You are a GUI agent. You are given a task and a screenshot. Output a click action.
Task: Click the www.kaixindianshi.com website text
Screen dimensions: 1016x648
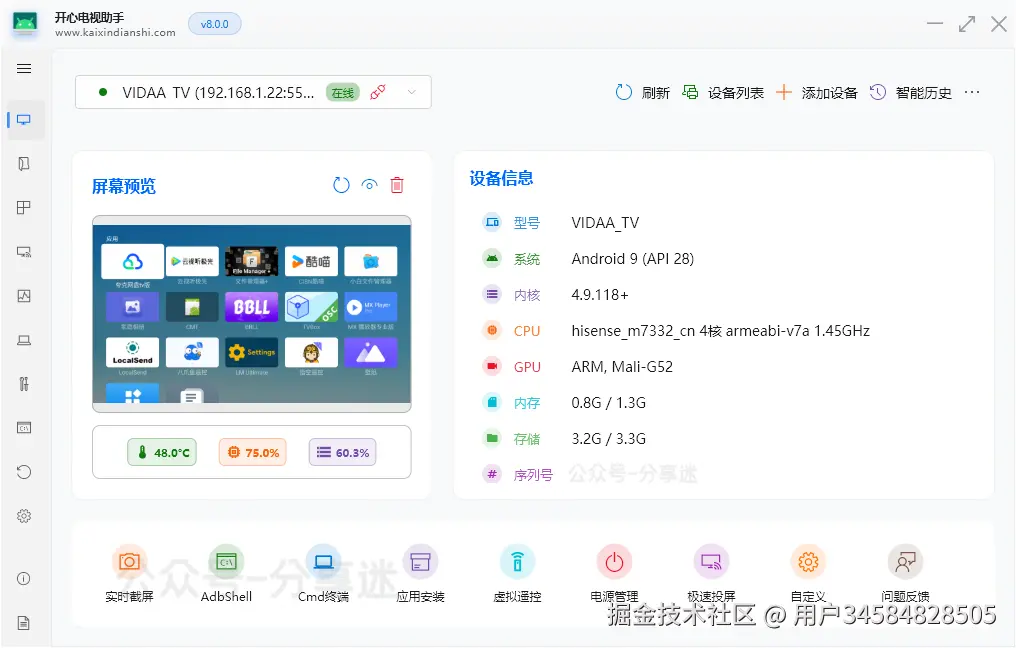[x=115, y=32]
